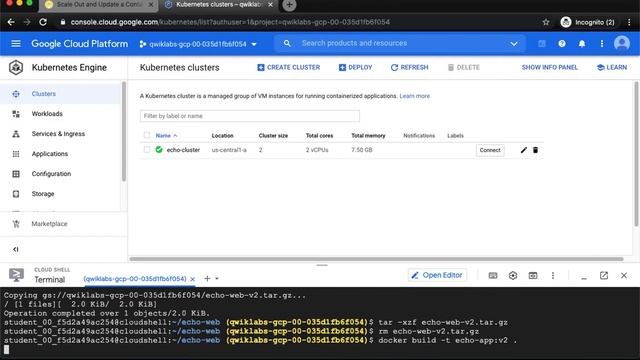The width and height of the screenshot is (640, 360).
Task: Click the Cloud Shell panel resize handle
Action: 322,265
